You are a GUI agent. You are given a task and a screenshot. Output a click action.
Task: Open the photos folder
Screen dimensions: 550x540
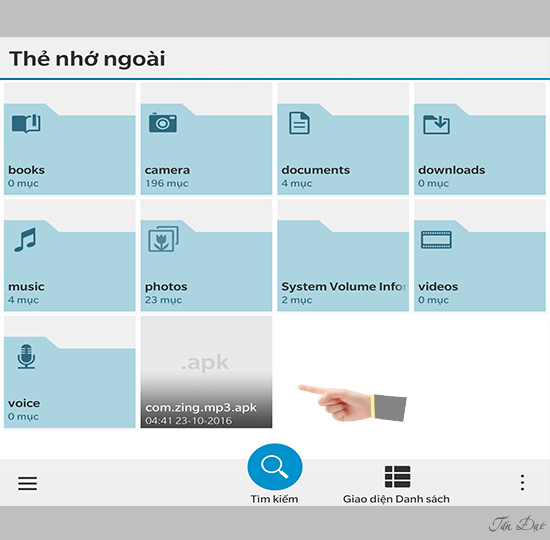pos(206,255)
